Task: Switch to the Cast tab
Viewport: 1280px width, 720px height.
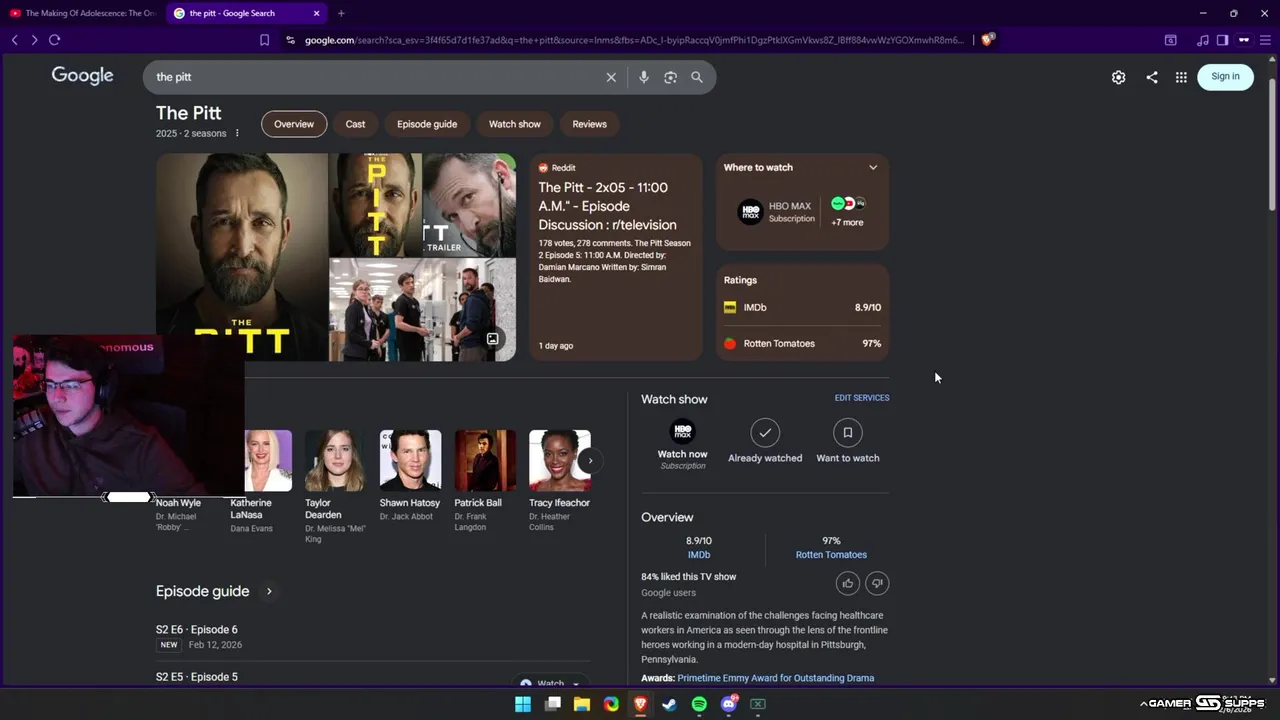Action: tap(355, 124)
